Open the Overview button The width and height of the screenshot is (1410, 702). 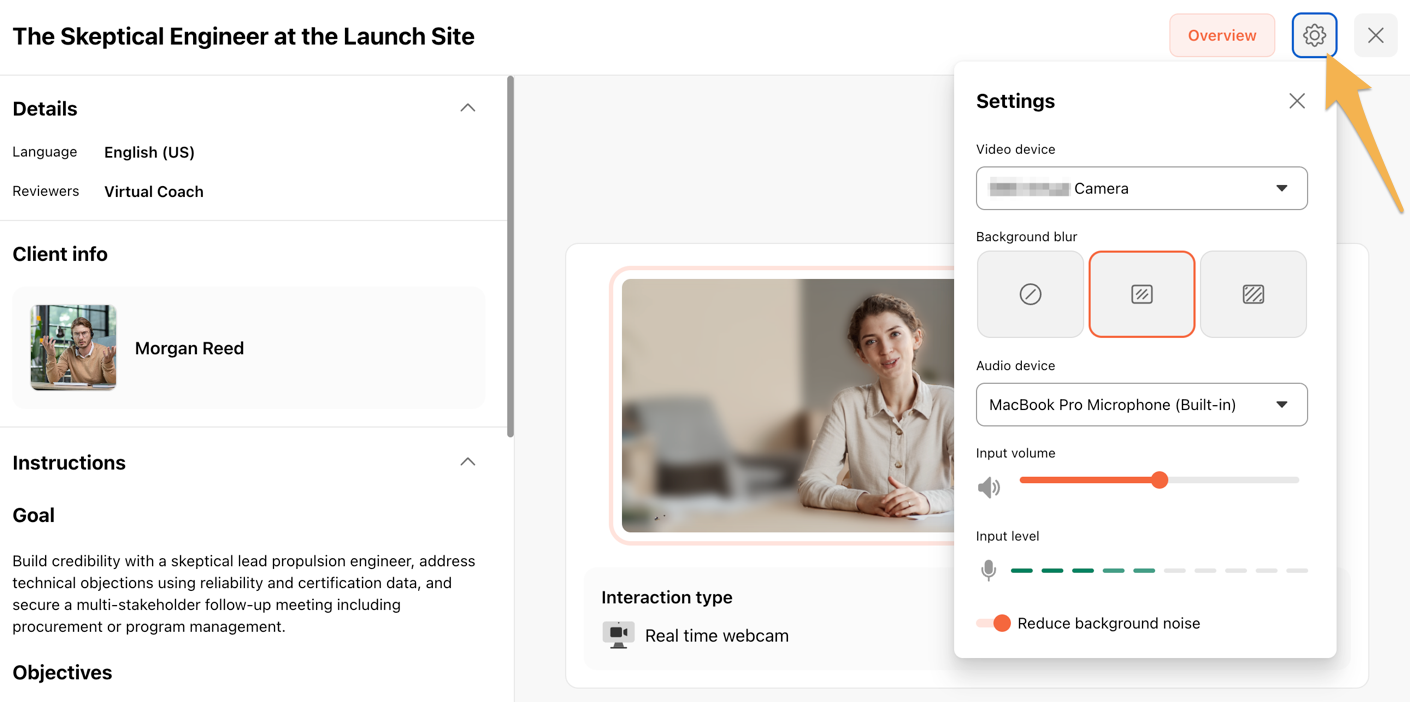tap(1221, 36)
